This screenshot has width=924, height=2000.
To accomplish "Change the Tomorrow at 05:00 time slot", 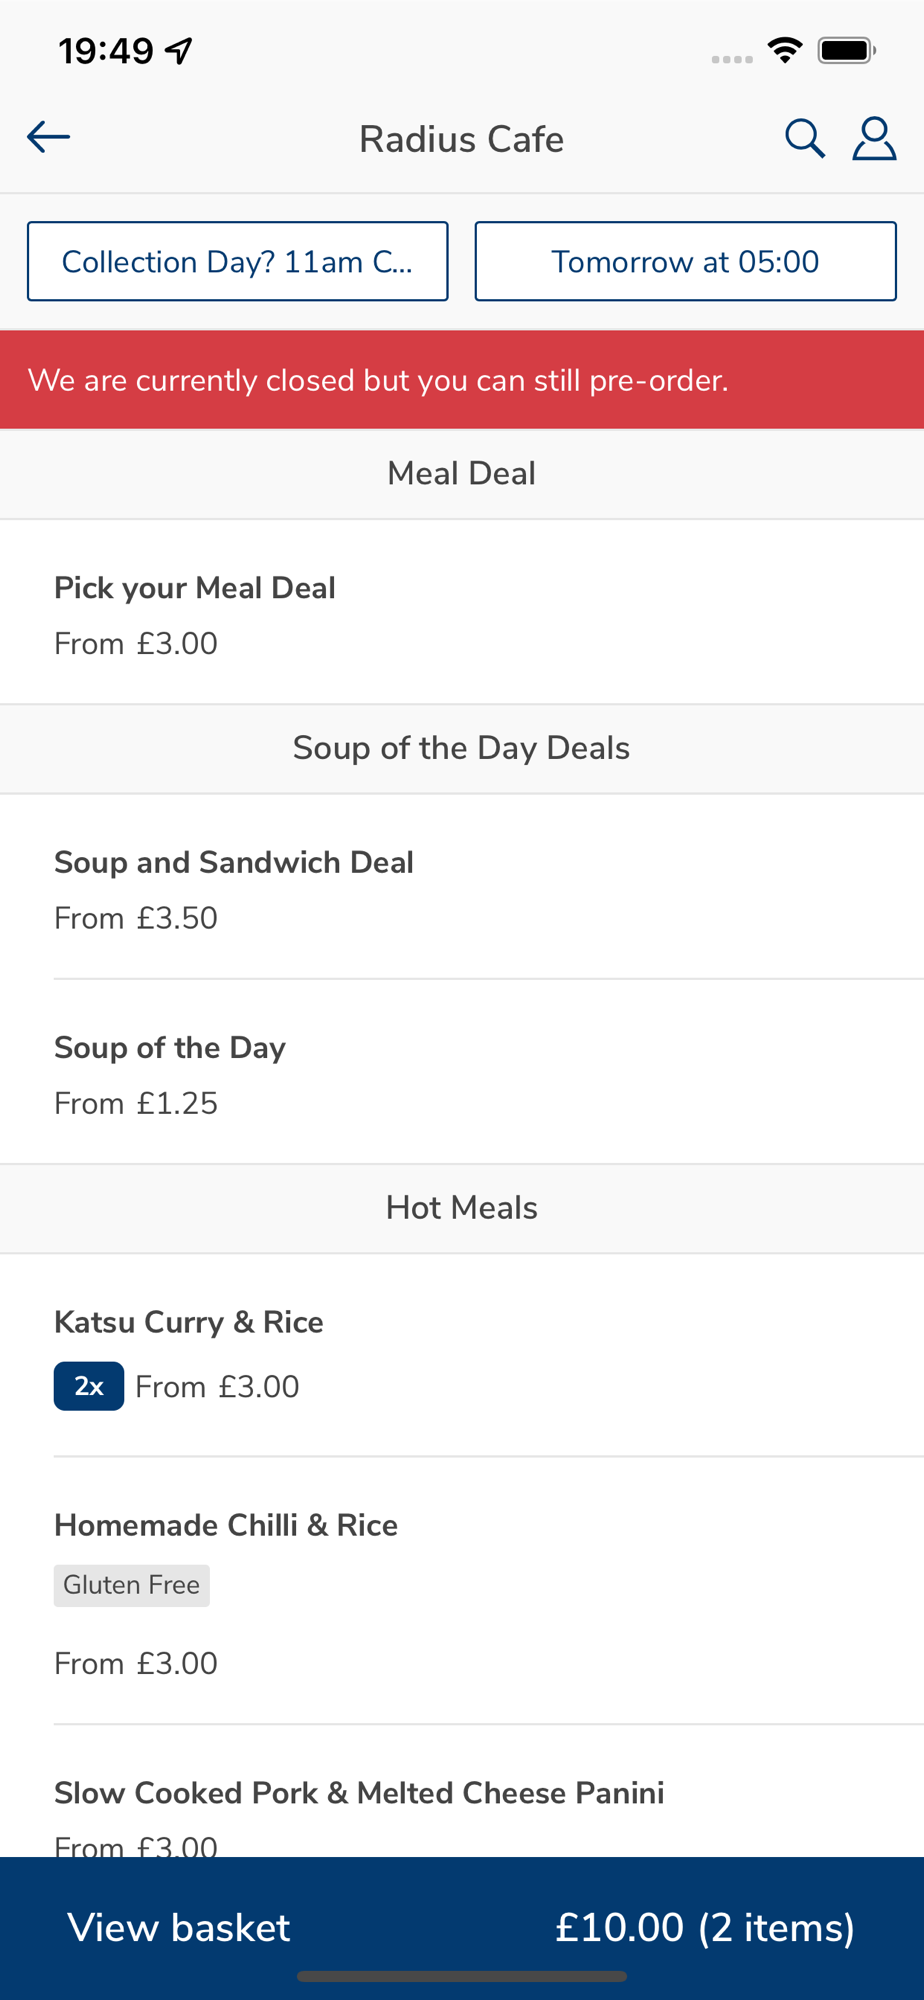I will click(685, 261).
